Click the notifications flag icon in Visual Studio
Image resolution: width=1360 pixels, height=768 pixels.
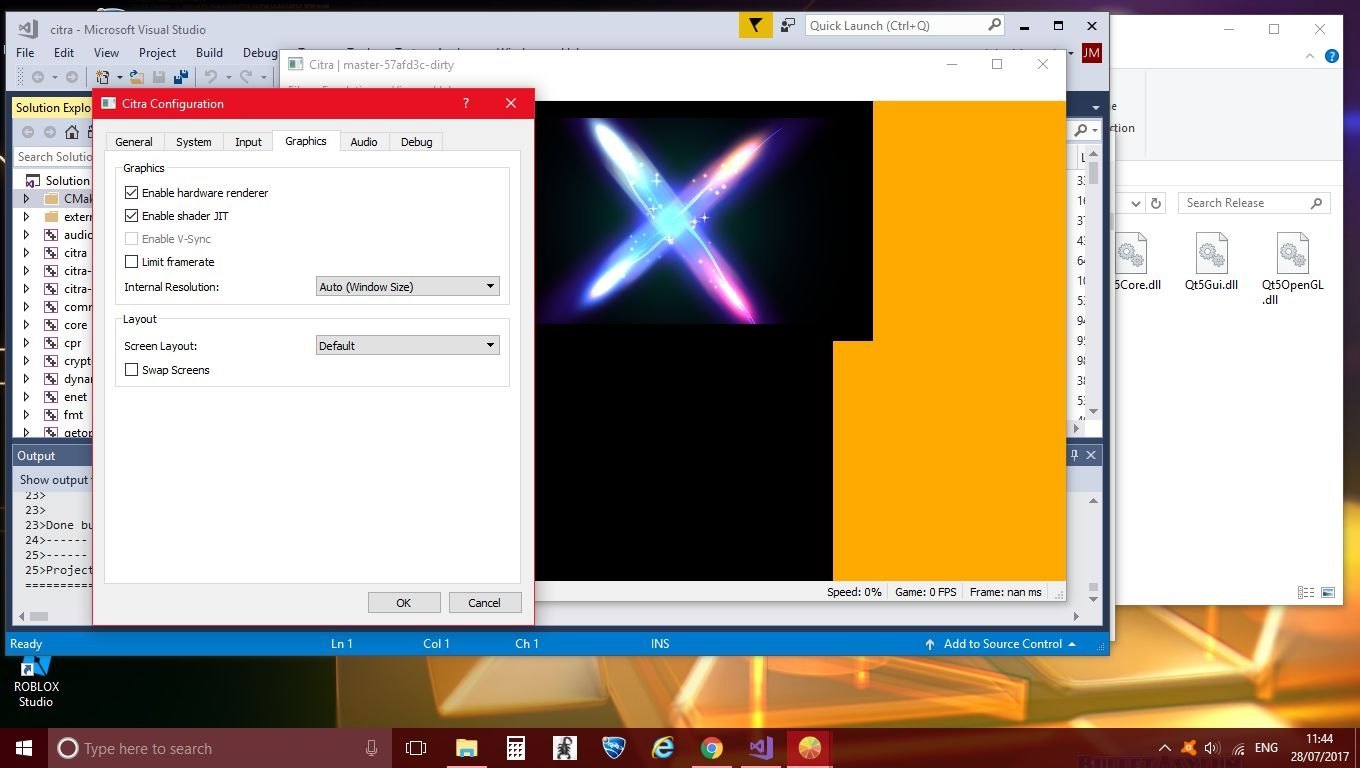(755, 25)
